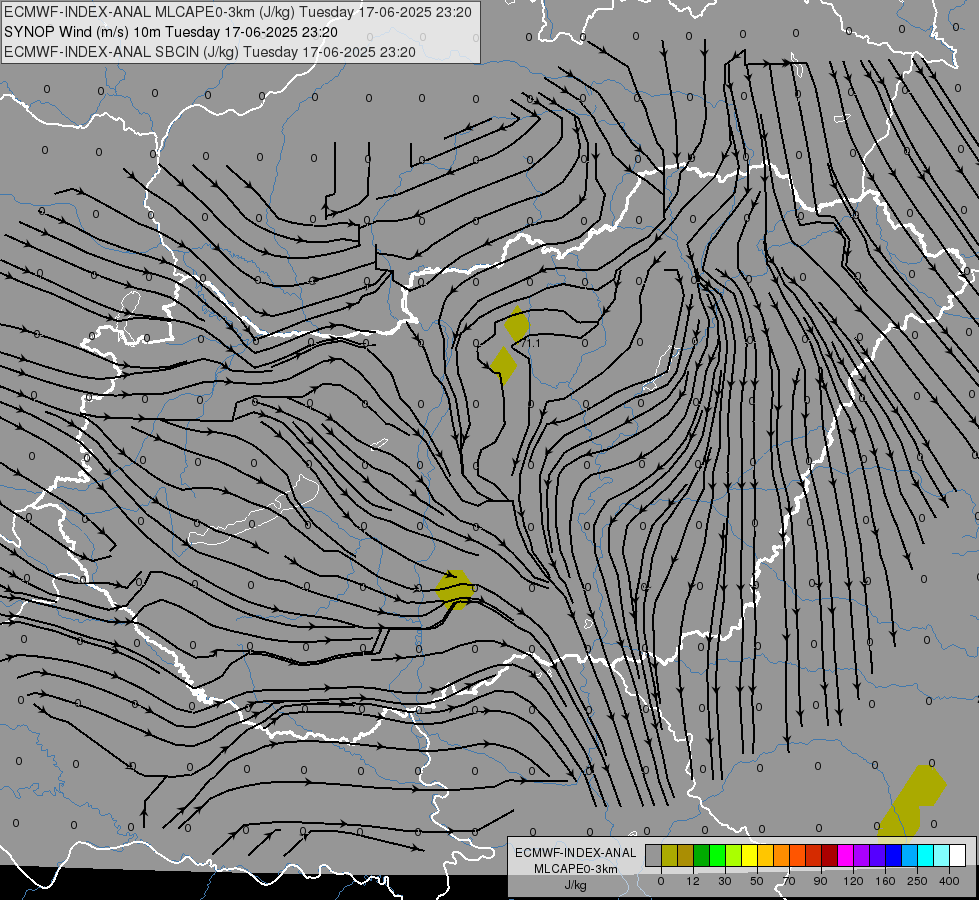Click the olive diamond next to "71.1"
Image resolution: width=979 pixels, height=900 pixels.
pyautogui.click(x=516, y=324)
